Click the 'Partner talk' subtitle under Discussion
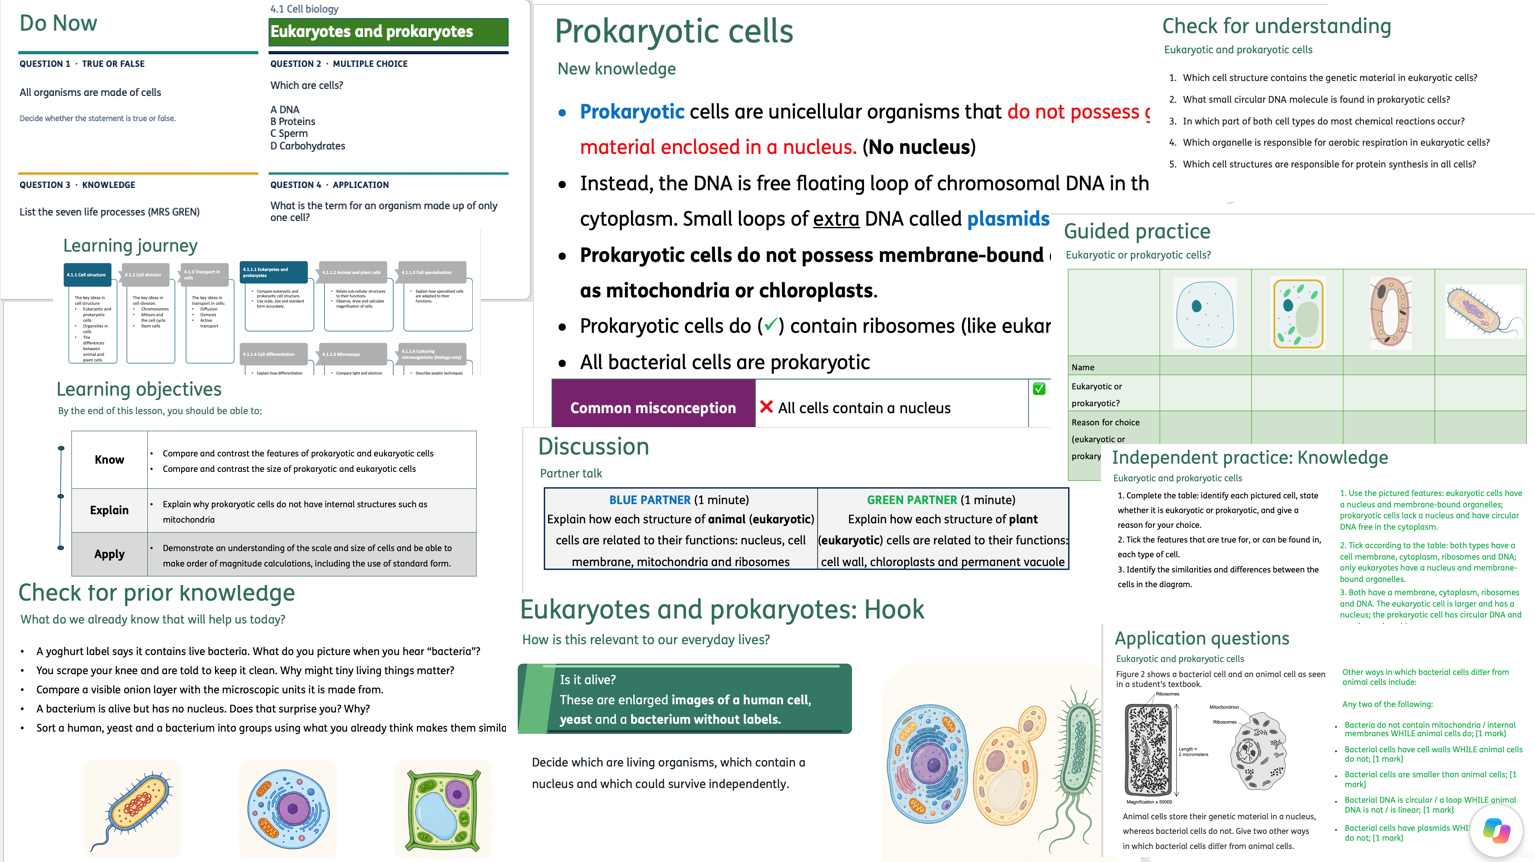 pos(571,474)
